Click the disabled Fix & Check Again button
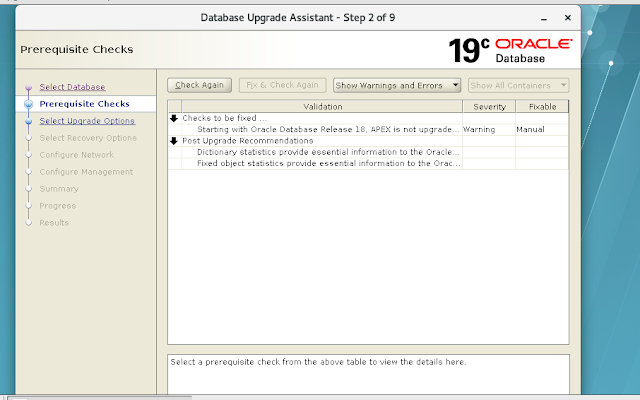This screenshot has height=400, width=640. 282,85
